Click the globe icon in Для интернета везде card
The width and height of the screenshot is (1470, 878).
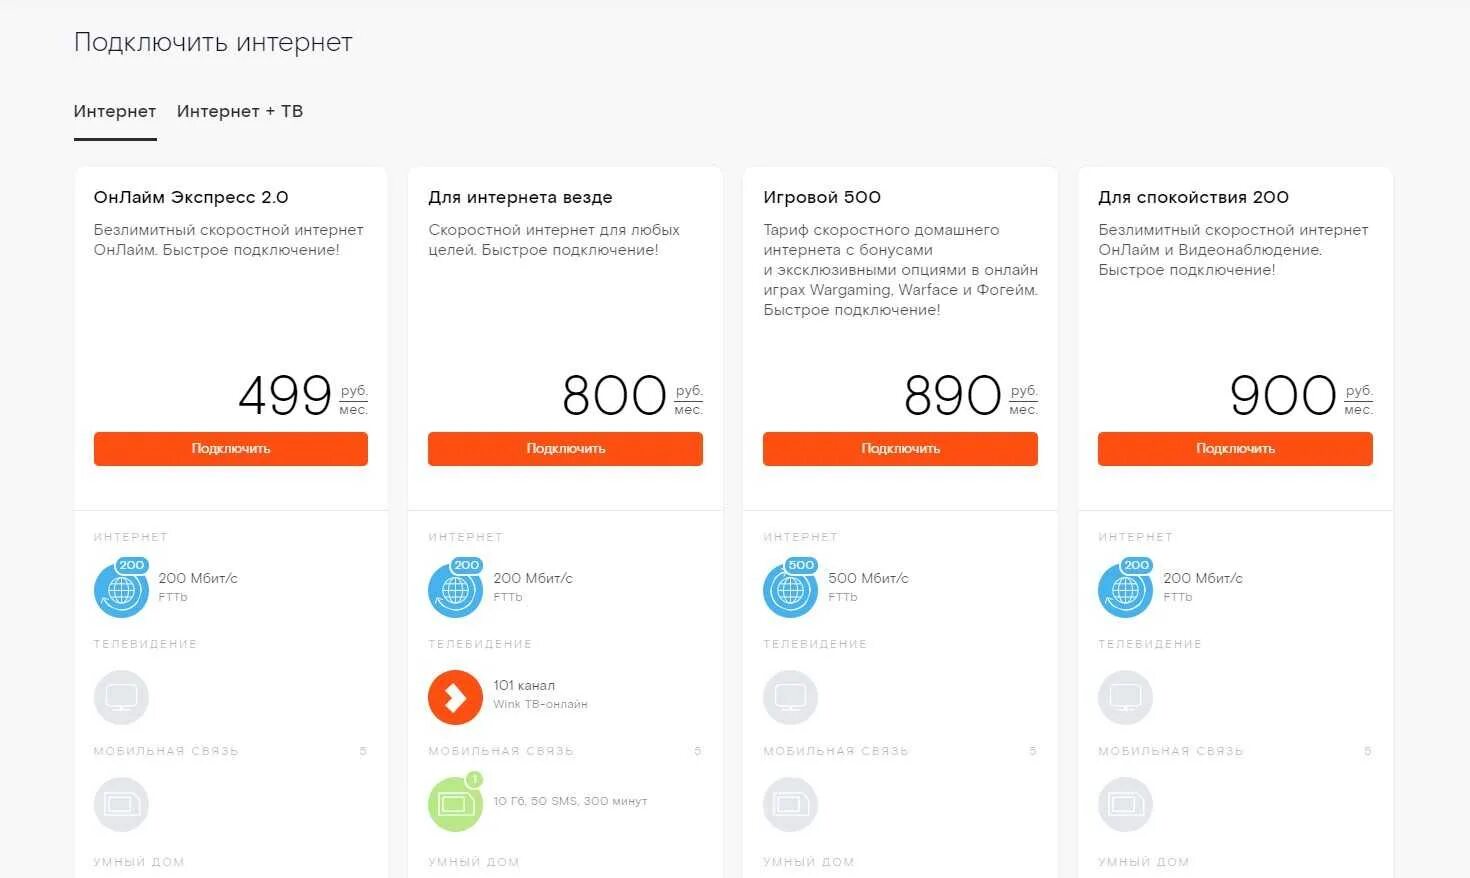tap(455, 590)
